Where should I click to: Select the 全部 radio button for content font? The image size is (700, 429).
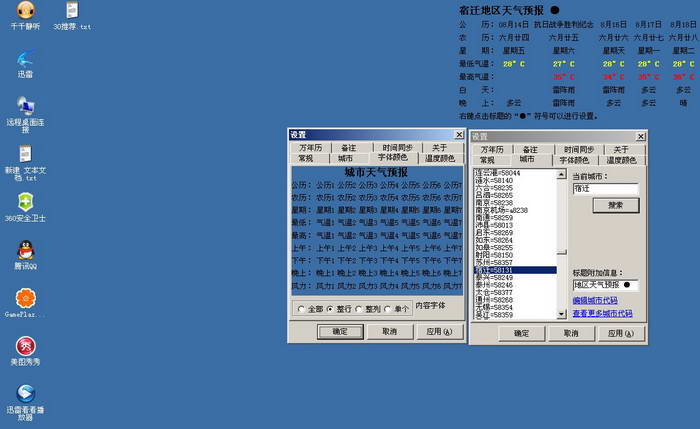click(x=302, y=309)
